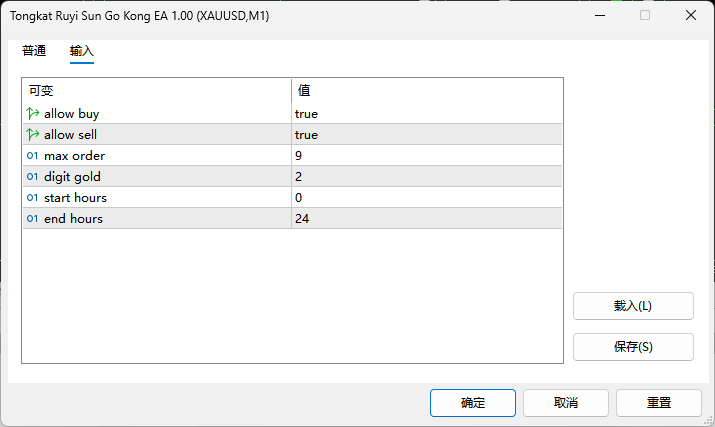The height and width of the screenshot is (427, 715).
Task: Edit the digit gold value 2
Action: [426, 177]
